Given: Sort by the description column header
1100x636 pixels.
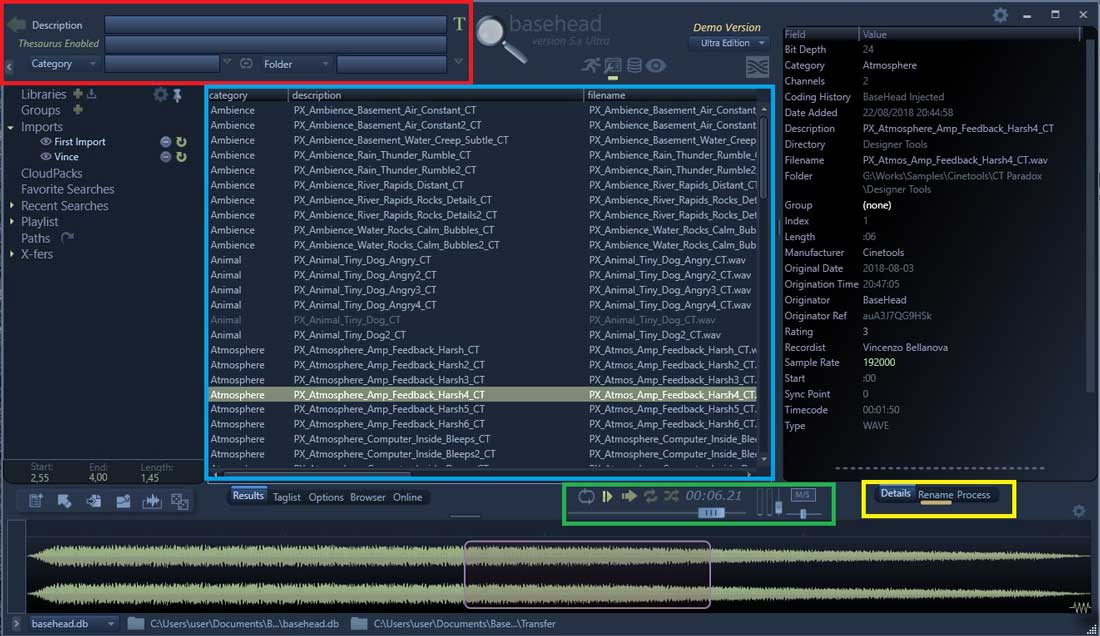Looking at the screenshot, I should pyautogui.click(x=435, y=95).
